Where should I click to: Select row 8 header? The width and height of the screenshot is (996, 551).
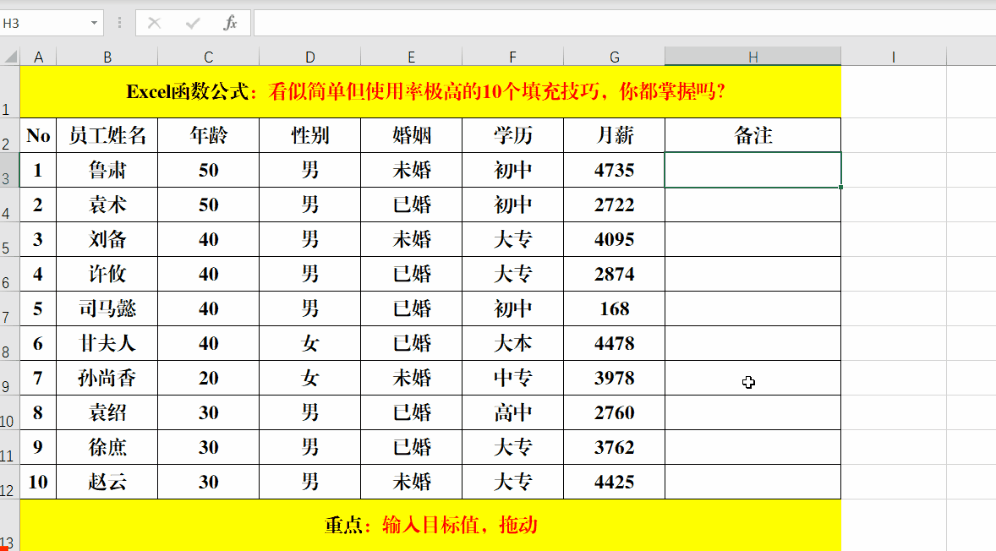[x=10, y=344]
